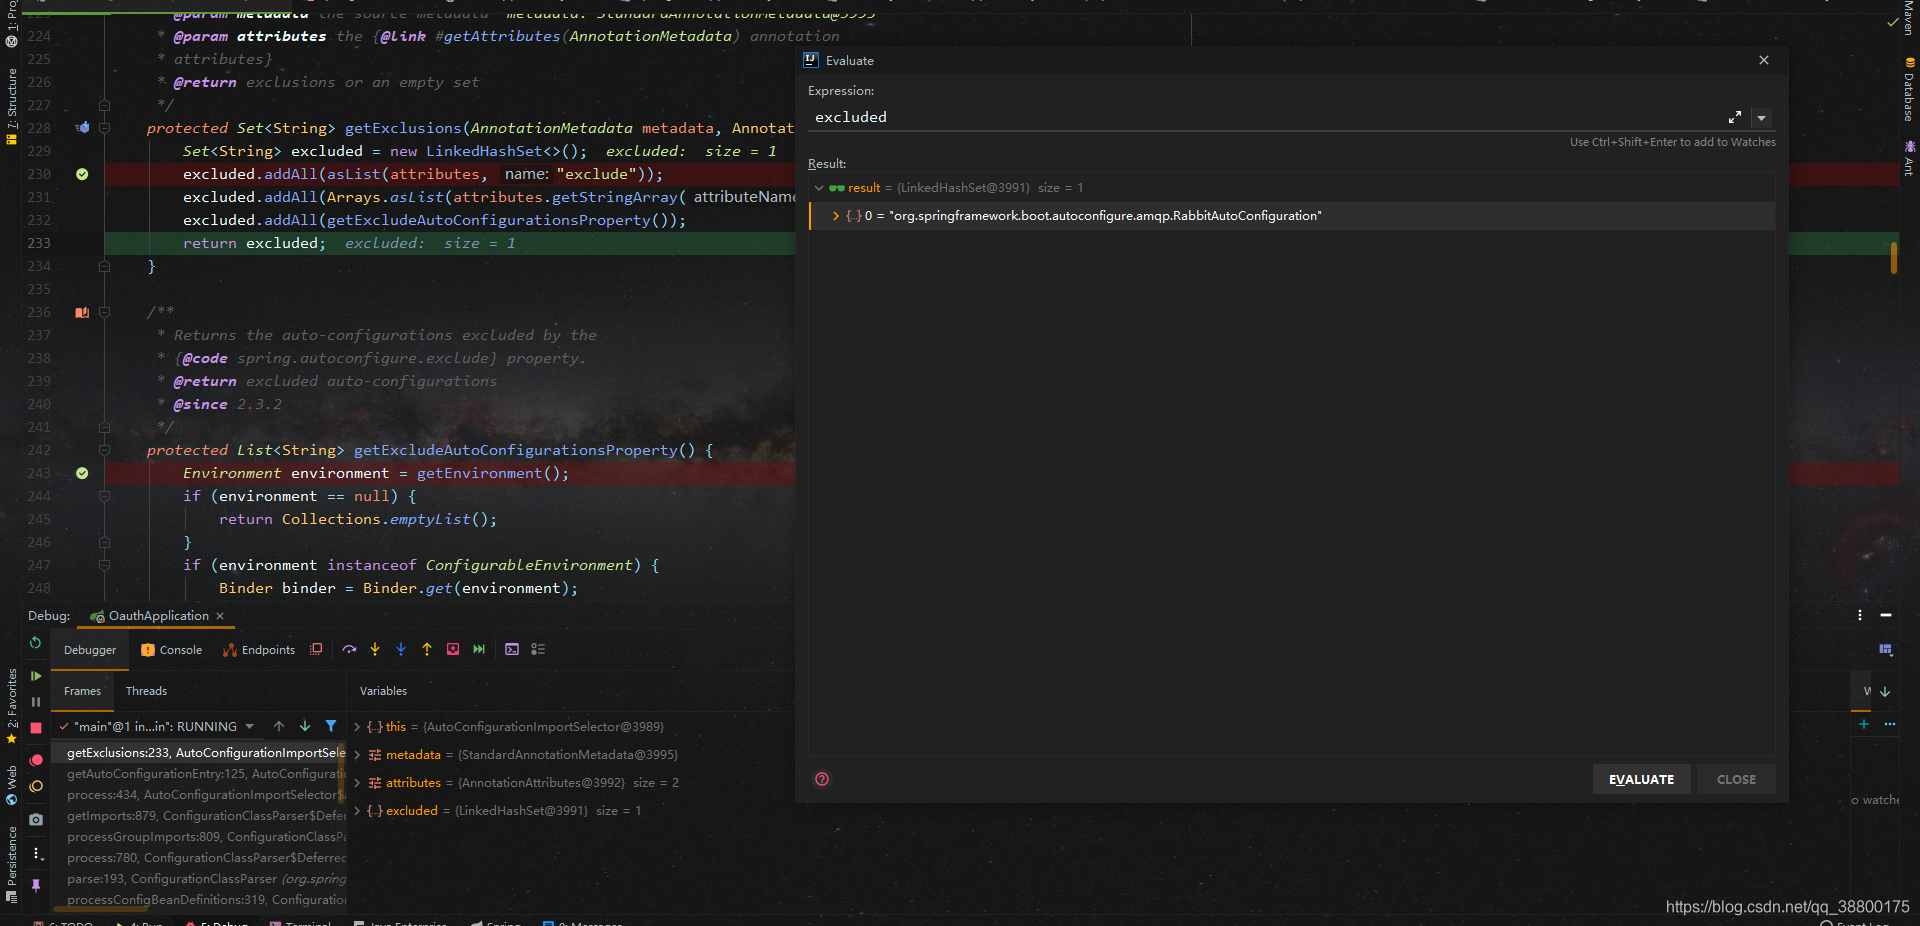Toggle frames filter funnel icon
This screenshot has width=1920, height=926.
click(331, 726)
